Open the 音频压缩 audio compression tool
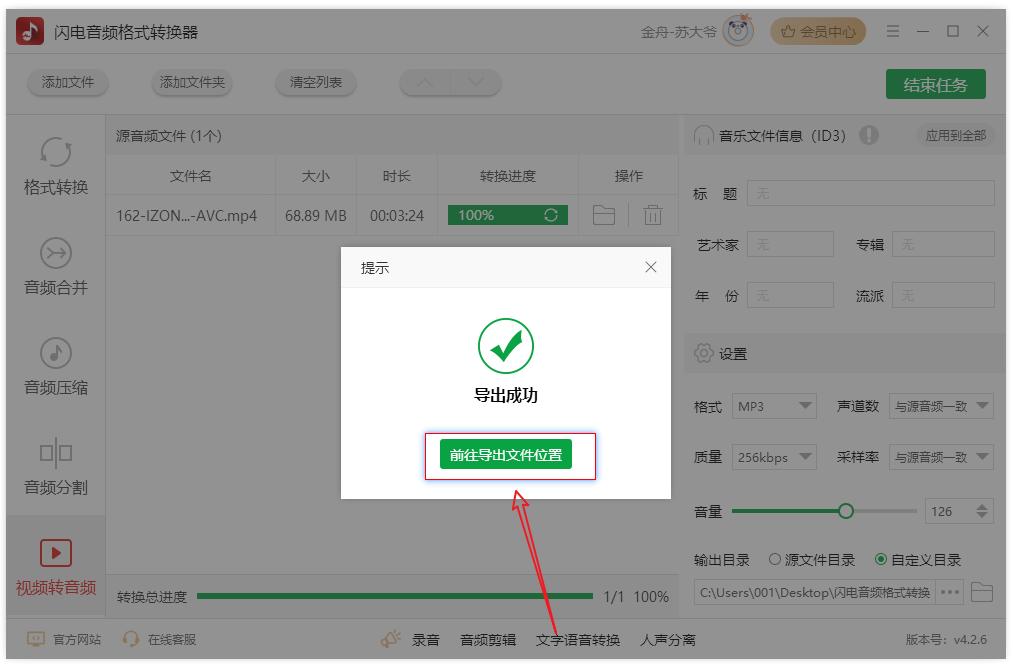The height and width of the screenshot is (666, 1013). click(x=56, y=366)
